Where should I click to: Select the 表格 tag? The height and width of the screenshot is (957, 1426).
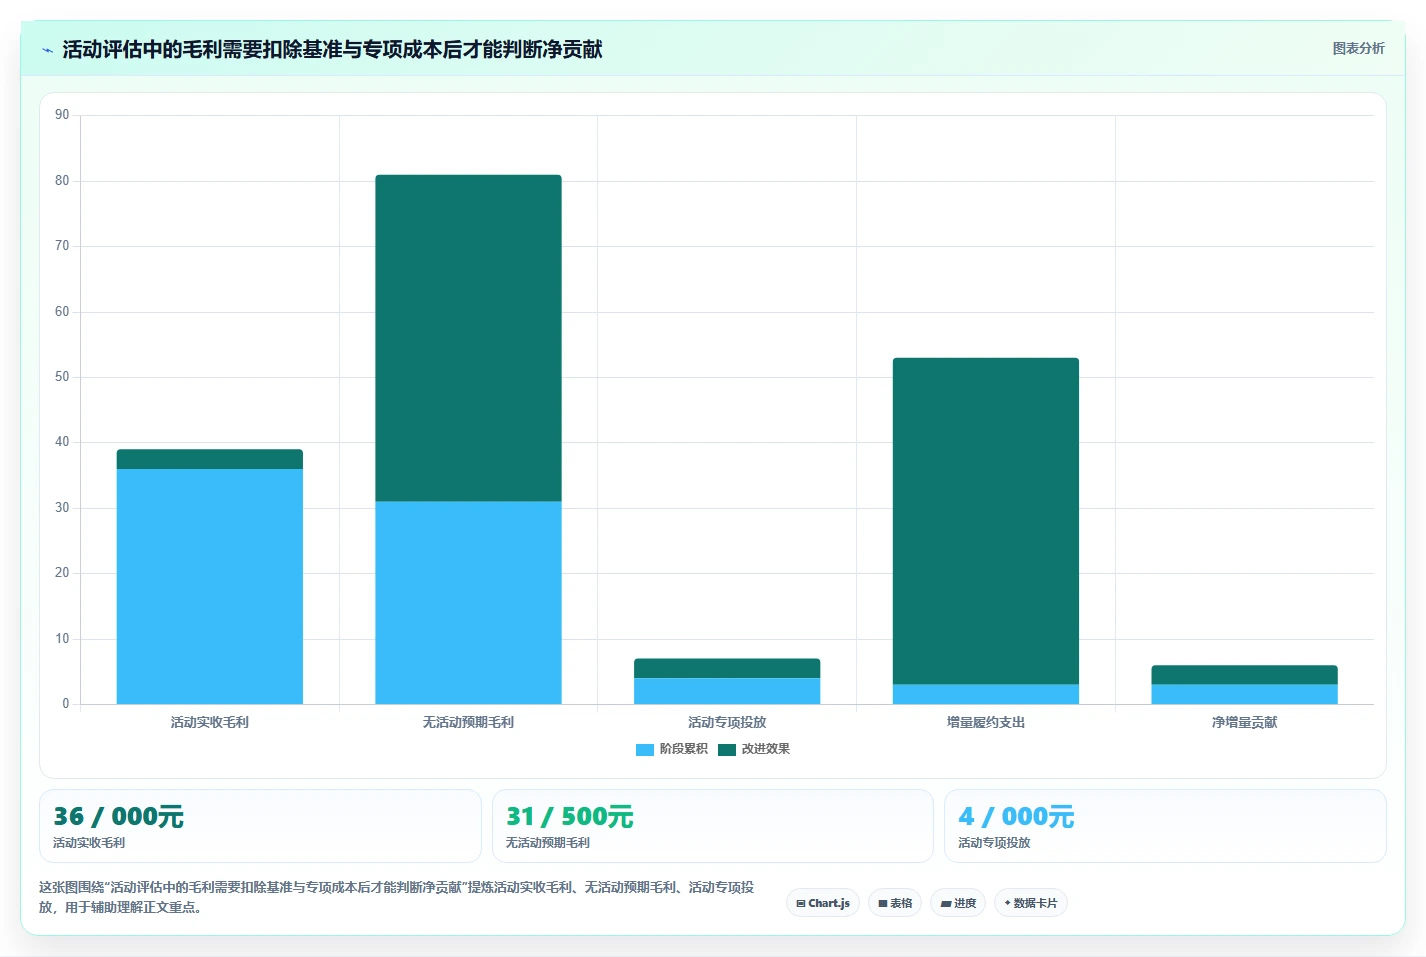[x=895, y=903]
